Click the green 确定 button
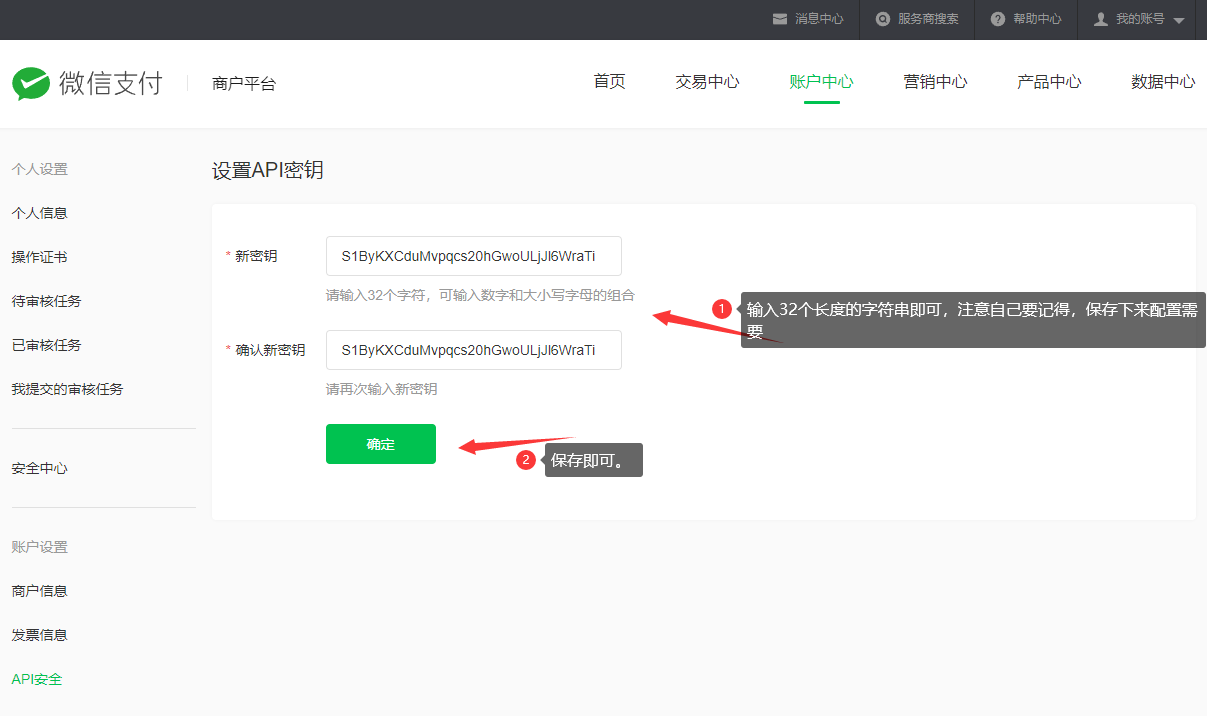This screenshot has height=716, width=1207. coord(381,444)
